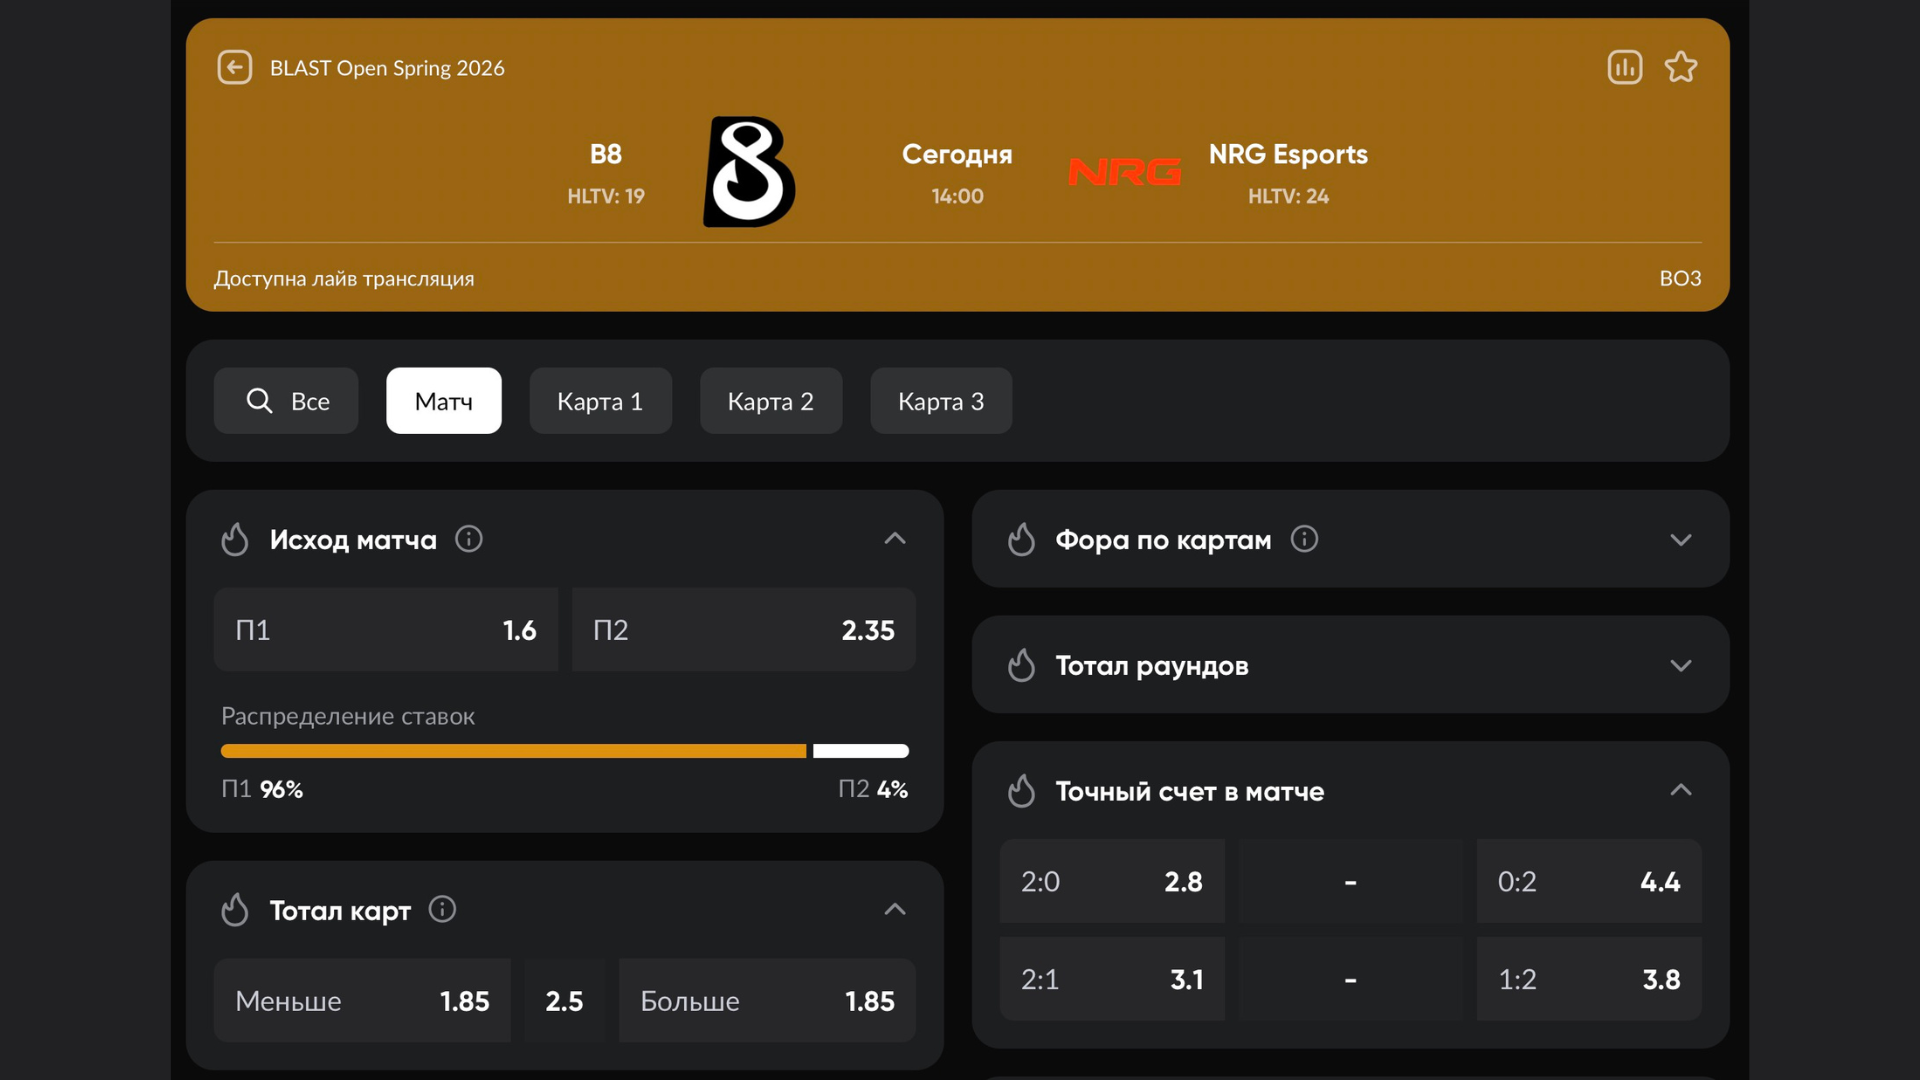Click the B8 team logo
1920x1080 pixels.
click(x=749, y=172)
